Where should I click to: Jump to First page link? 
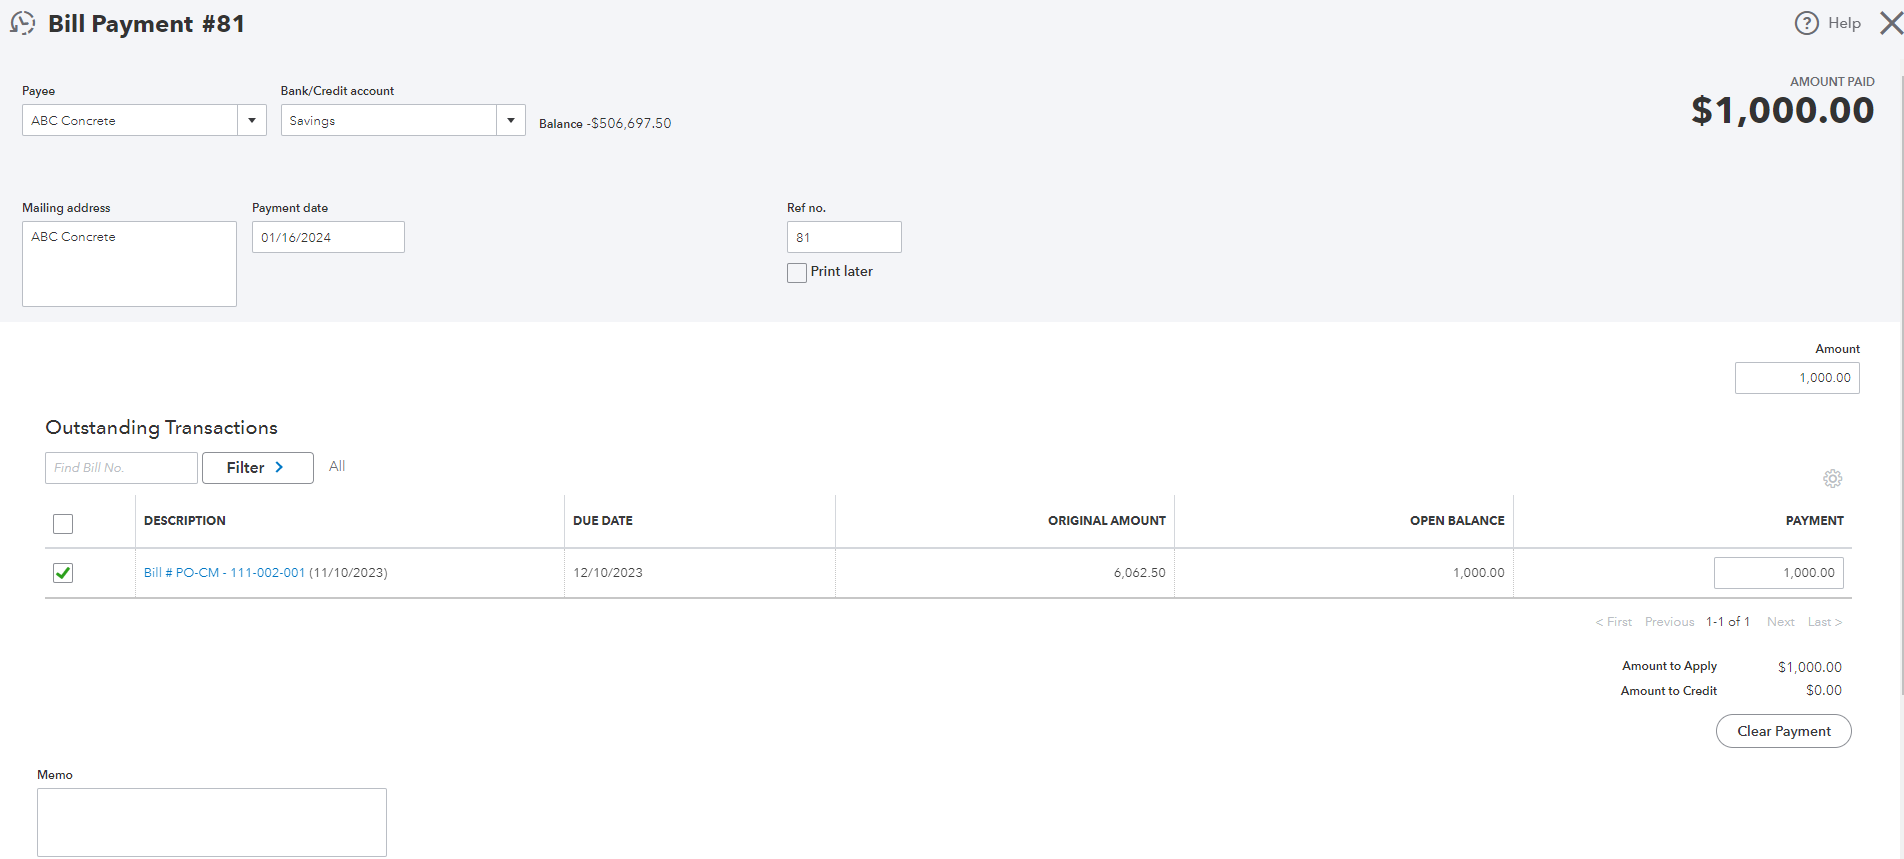click(1614, 622)
